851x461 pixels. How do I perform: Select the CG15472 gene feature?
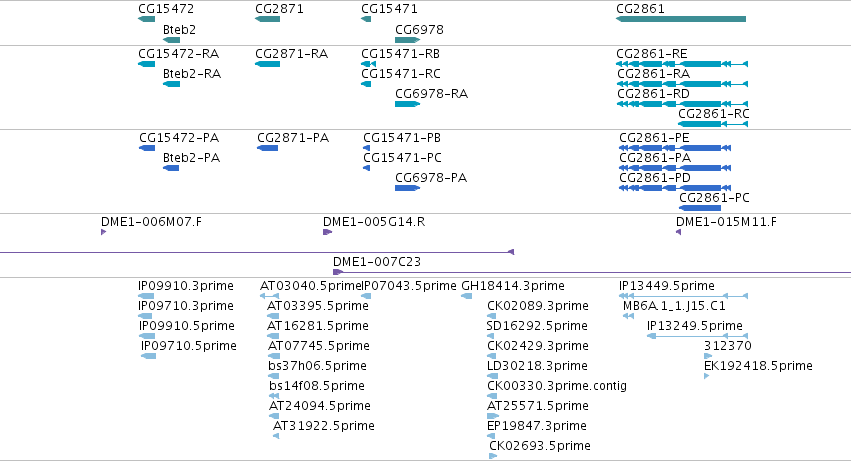[x=147, y=19]
